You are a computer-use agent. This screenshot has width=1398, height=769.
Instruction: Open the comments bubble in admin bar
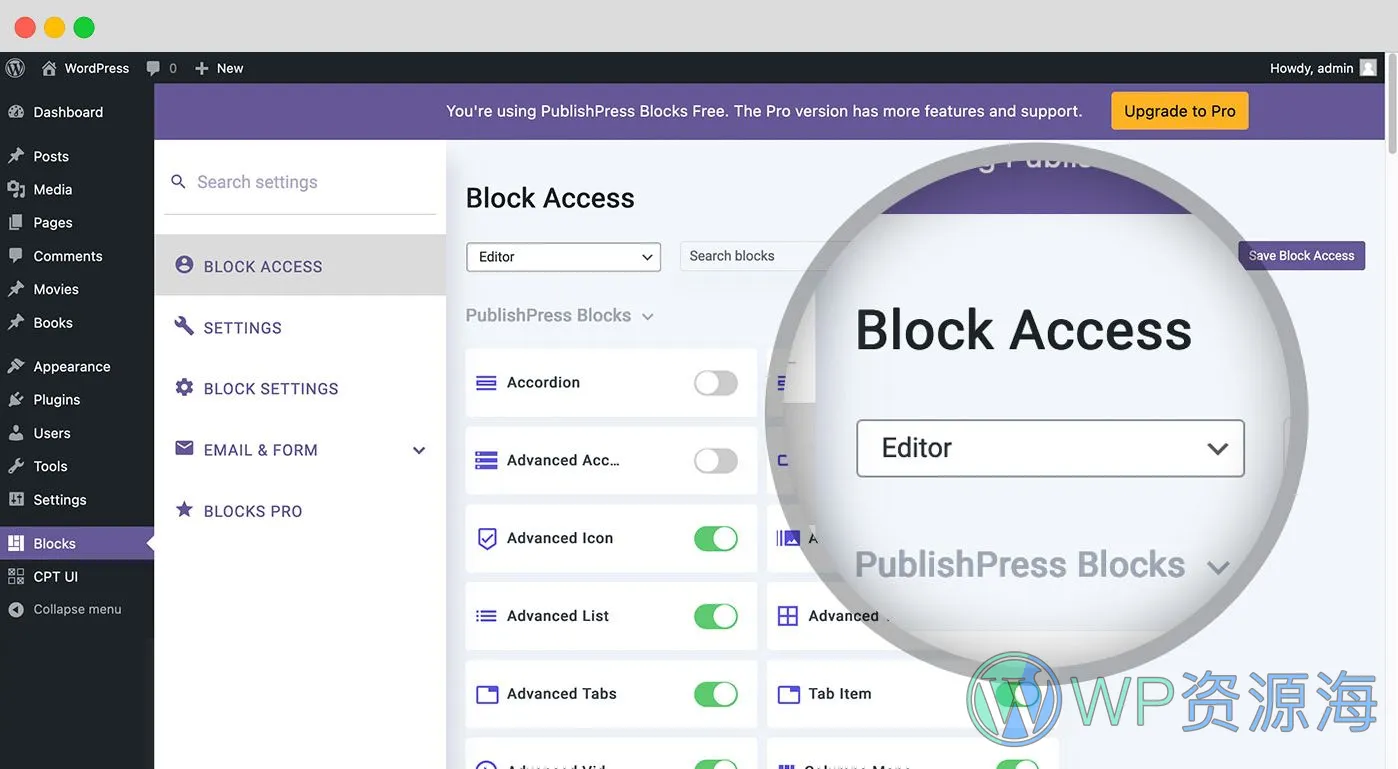pos(161,68)
